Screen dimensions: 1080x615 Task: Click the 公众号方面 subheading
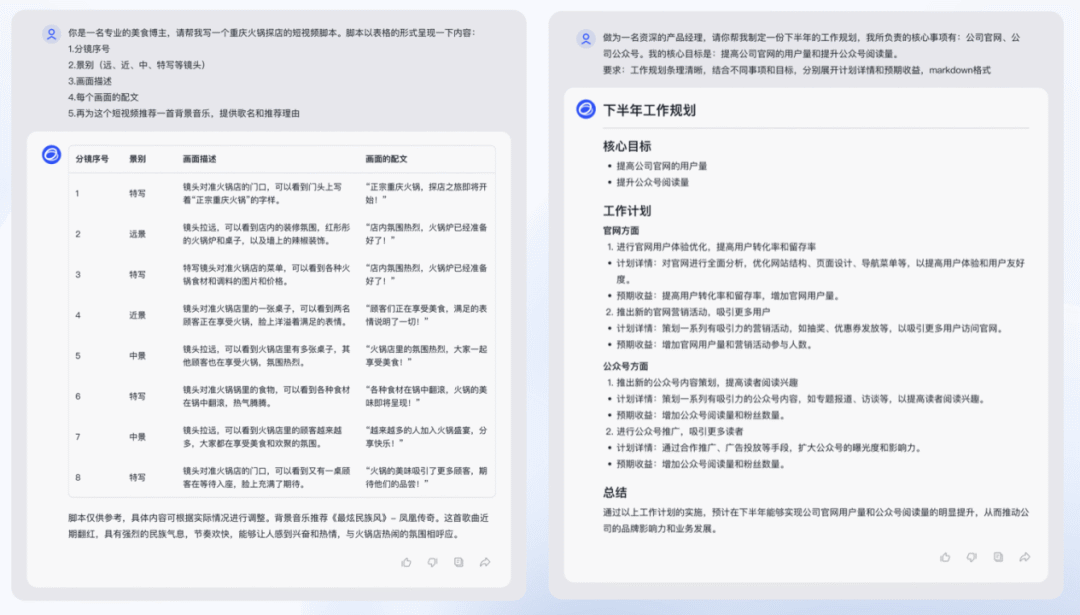click(x=625, y=366)
